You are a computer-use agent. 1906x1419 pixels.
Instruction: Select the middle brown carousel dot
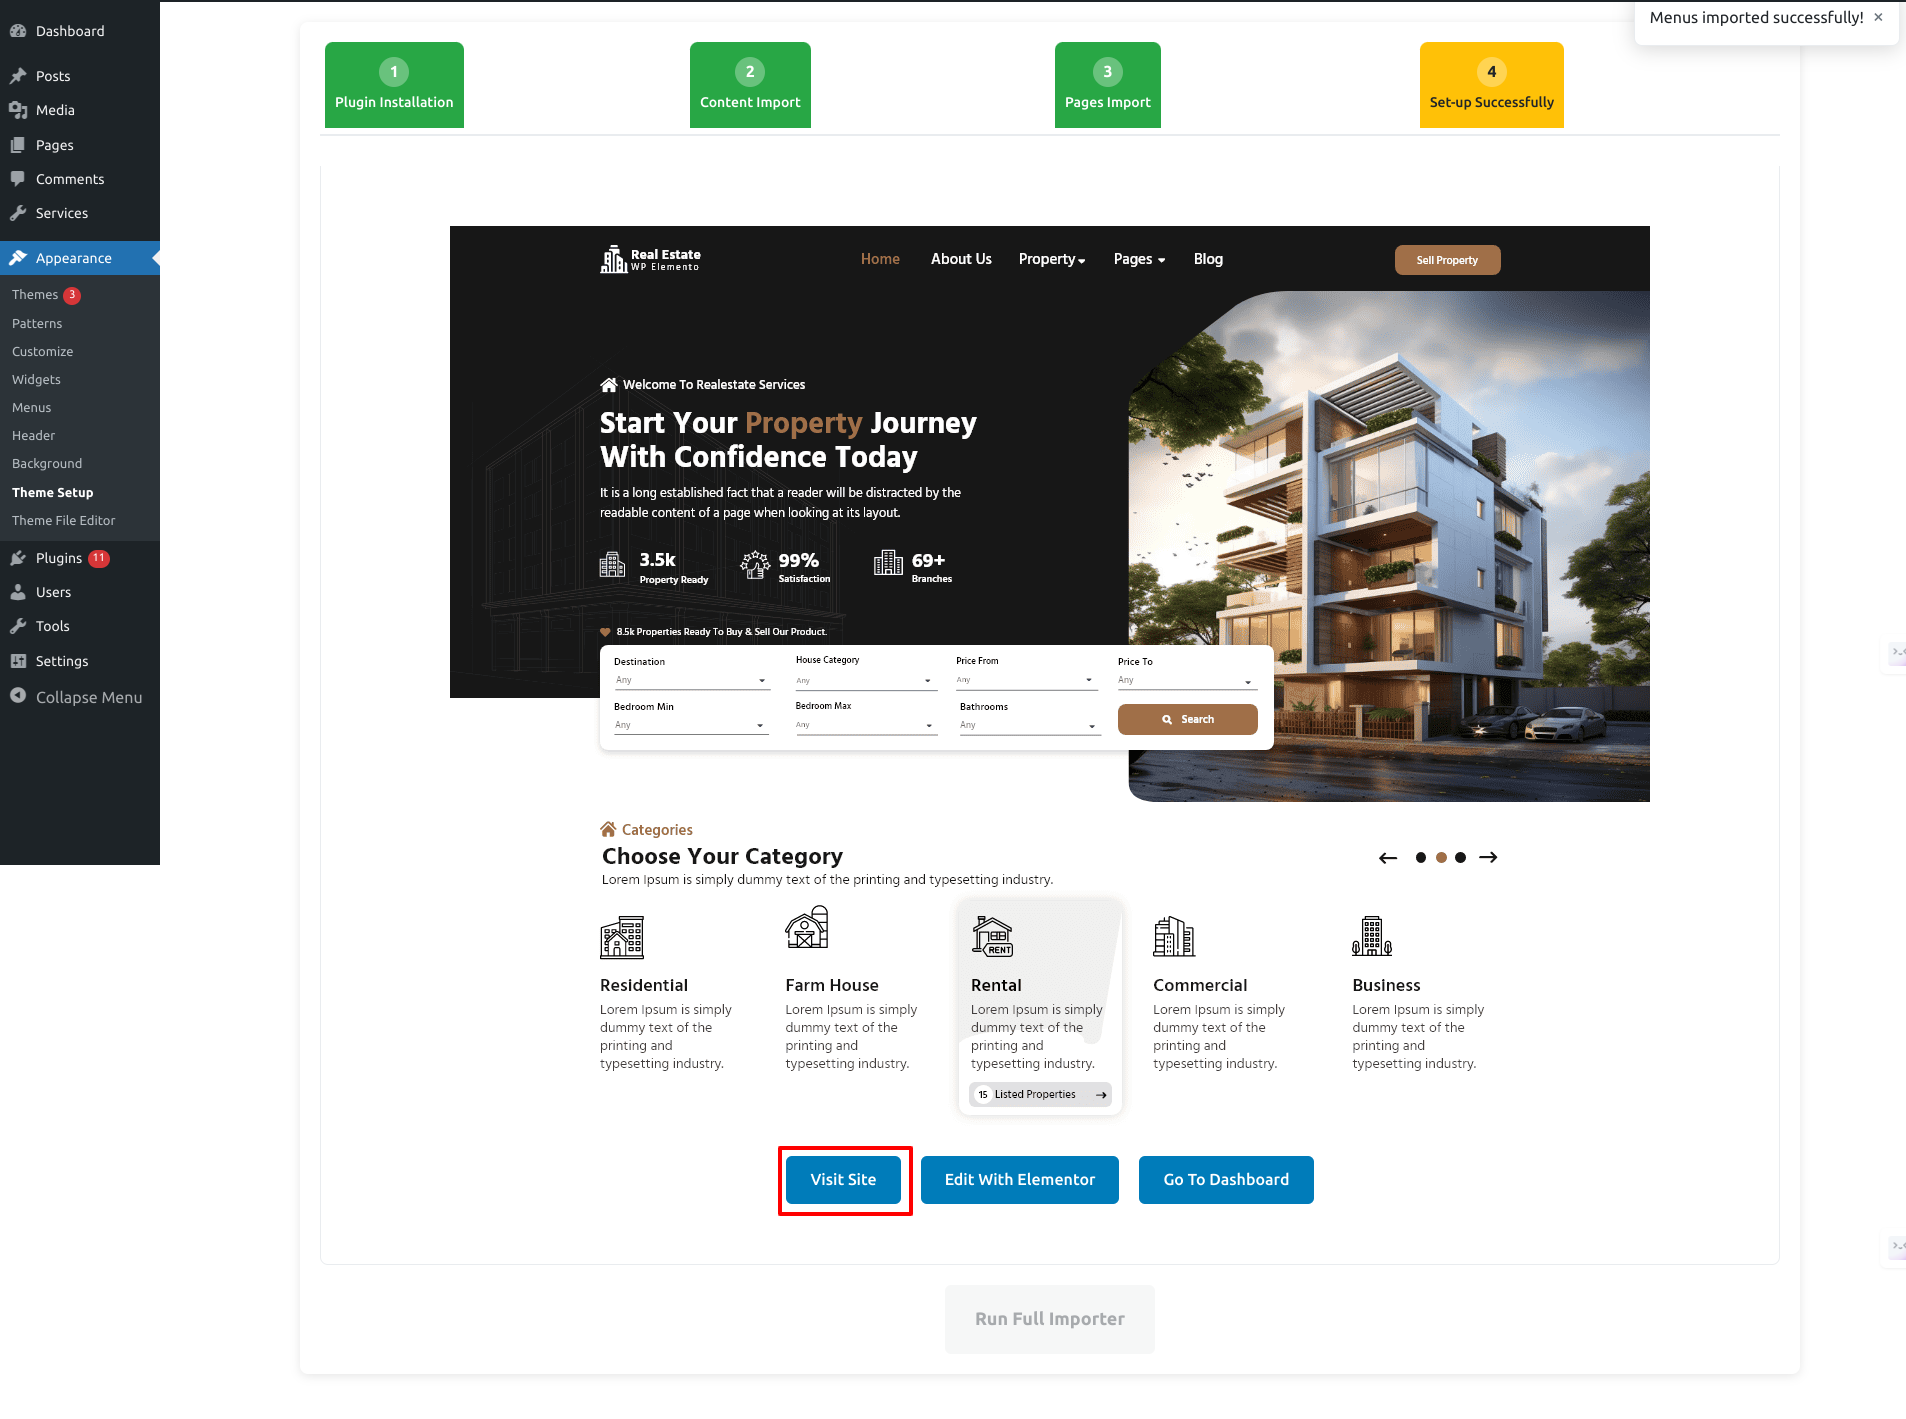pyautogui.click(x=1441, y=858)
